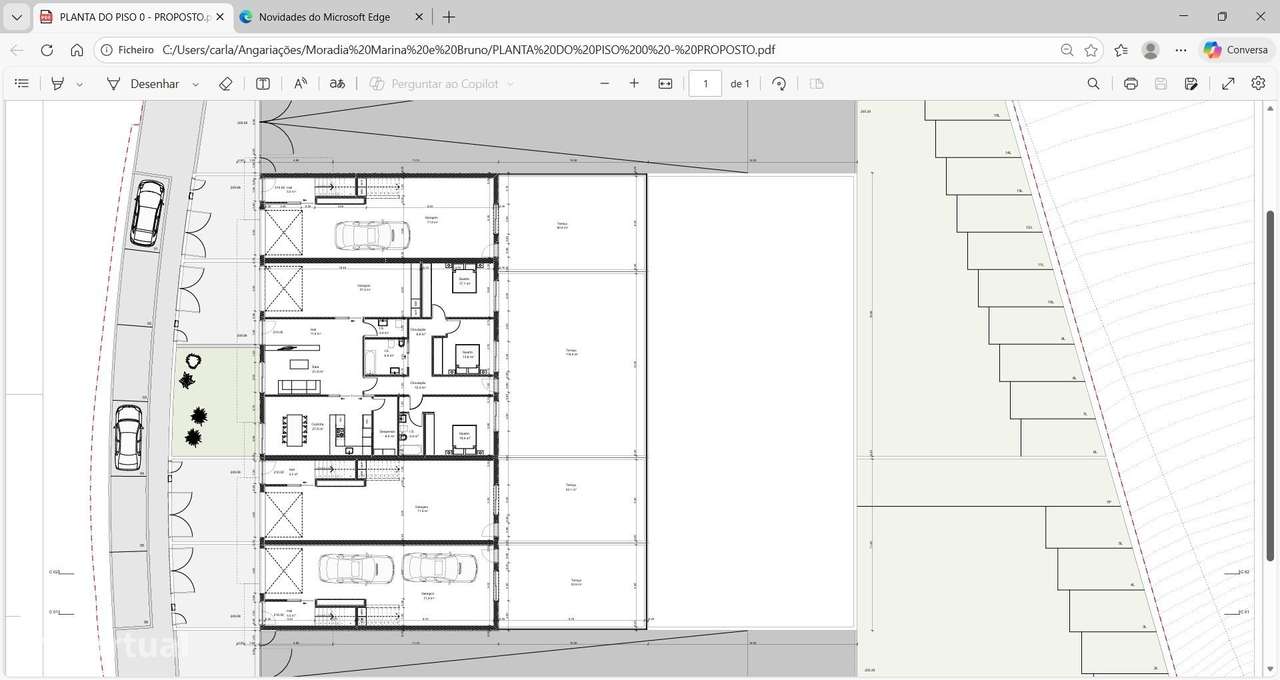Zoom out with the minus button
The width and height of the screenshot is (1280, 680).
[604, 84]
